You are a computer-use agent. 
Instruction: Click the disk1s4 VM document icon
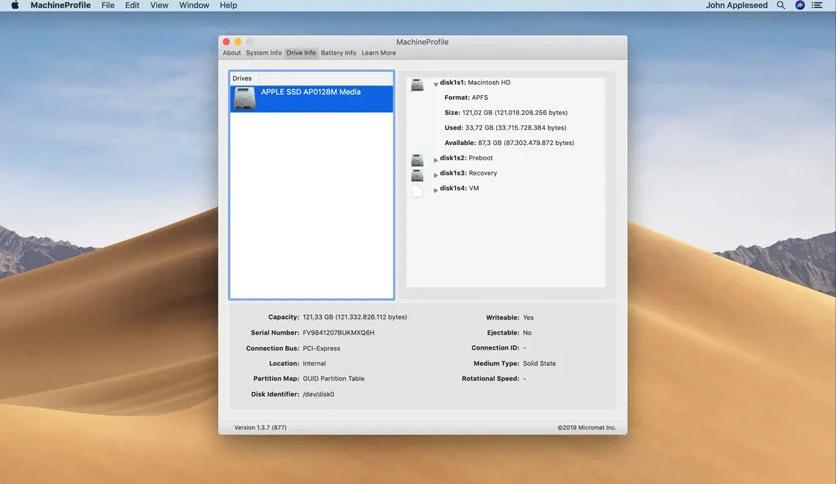(417, 190)
